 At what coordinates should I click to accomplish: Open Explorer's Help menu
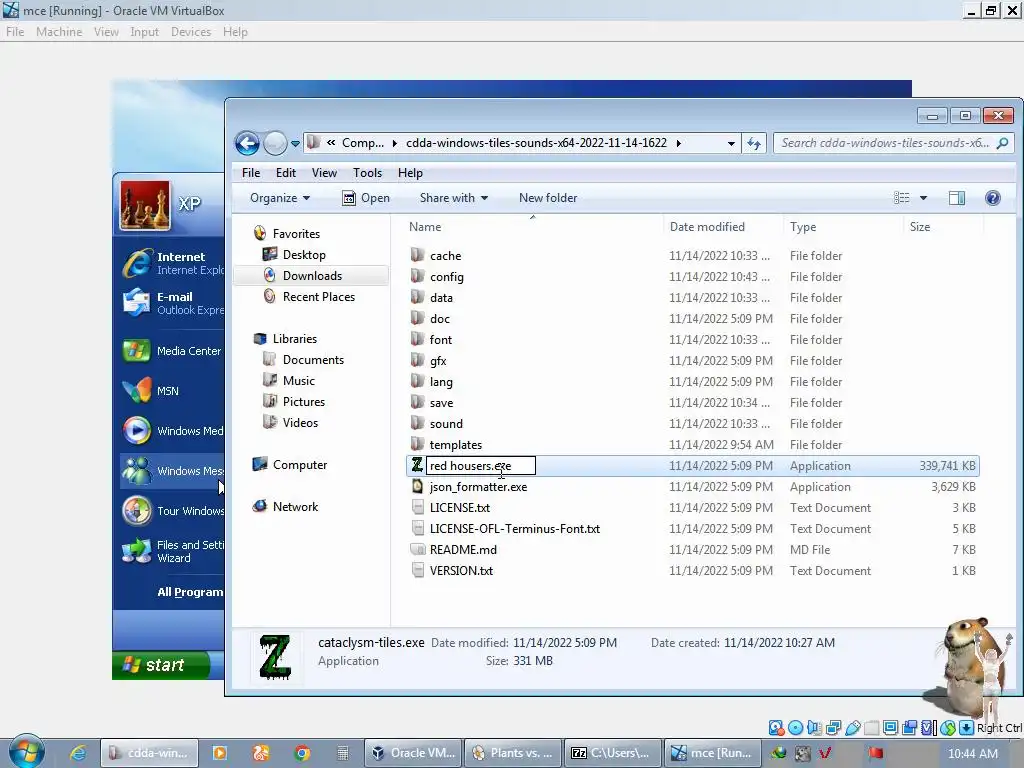tap(410, 173)
